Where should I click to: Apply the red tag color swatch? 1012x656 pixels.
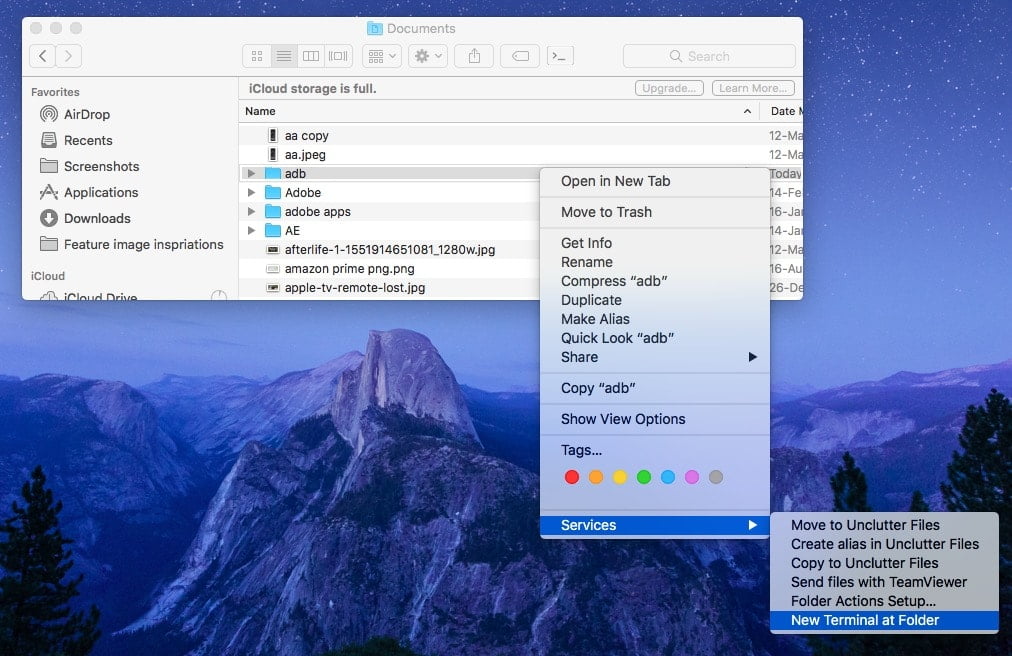pos(572,477)
